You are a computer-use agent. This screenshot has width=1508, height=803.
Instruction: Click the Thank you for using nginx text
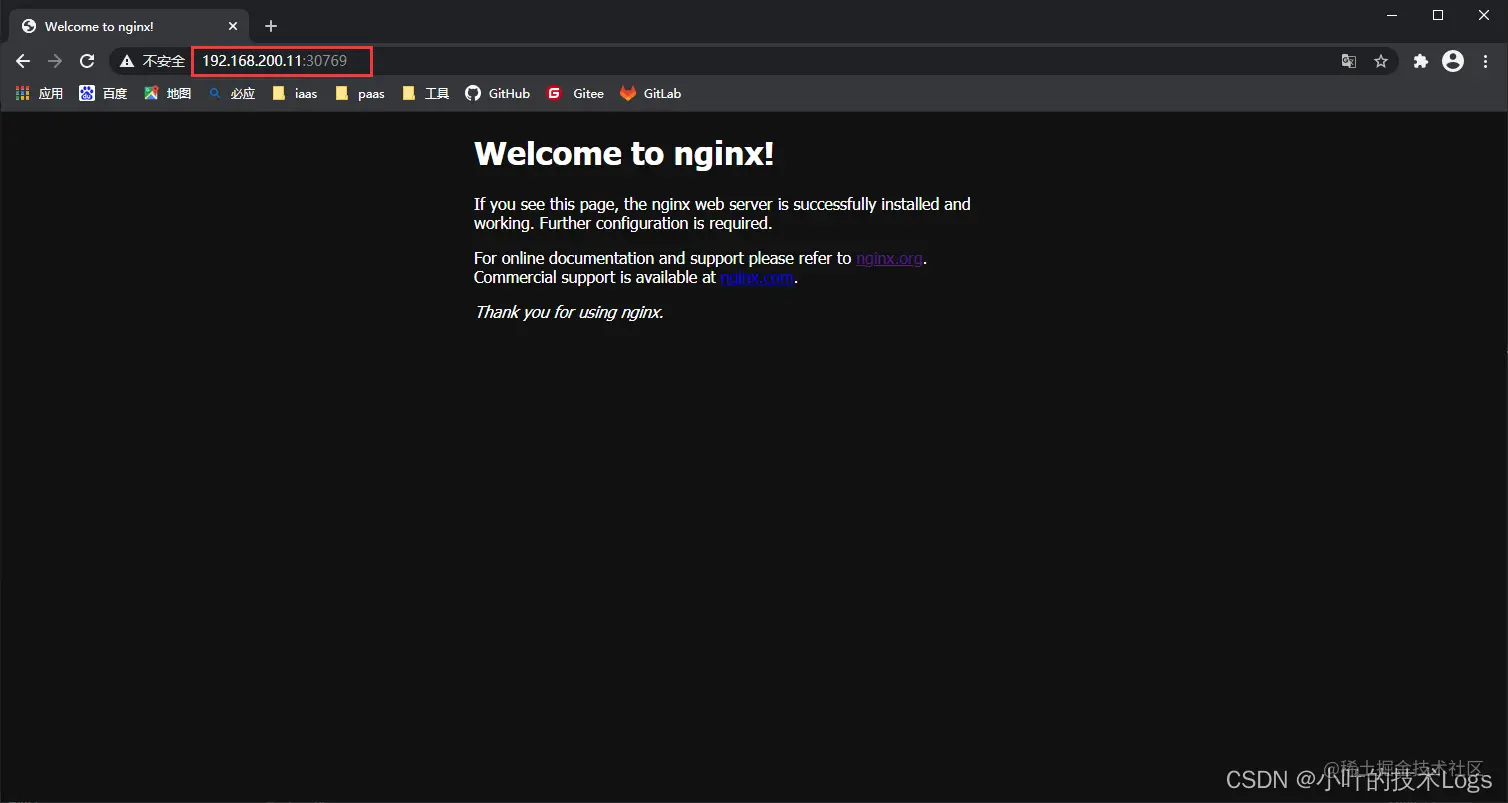coord(569,312)
